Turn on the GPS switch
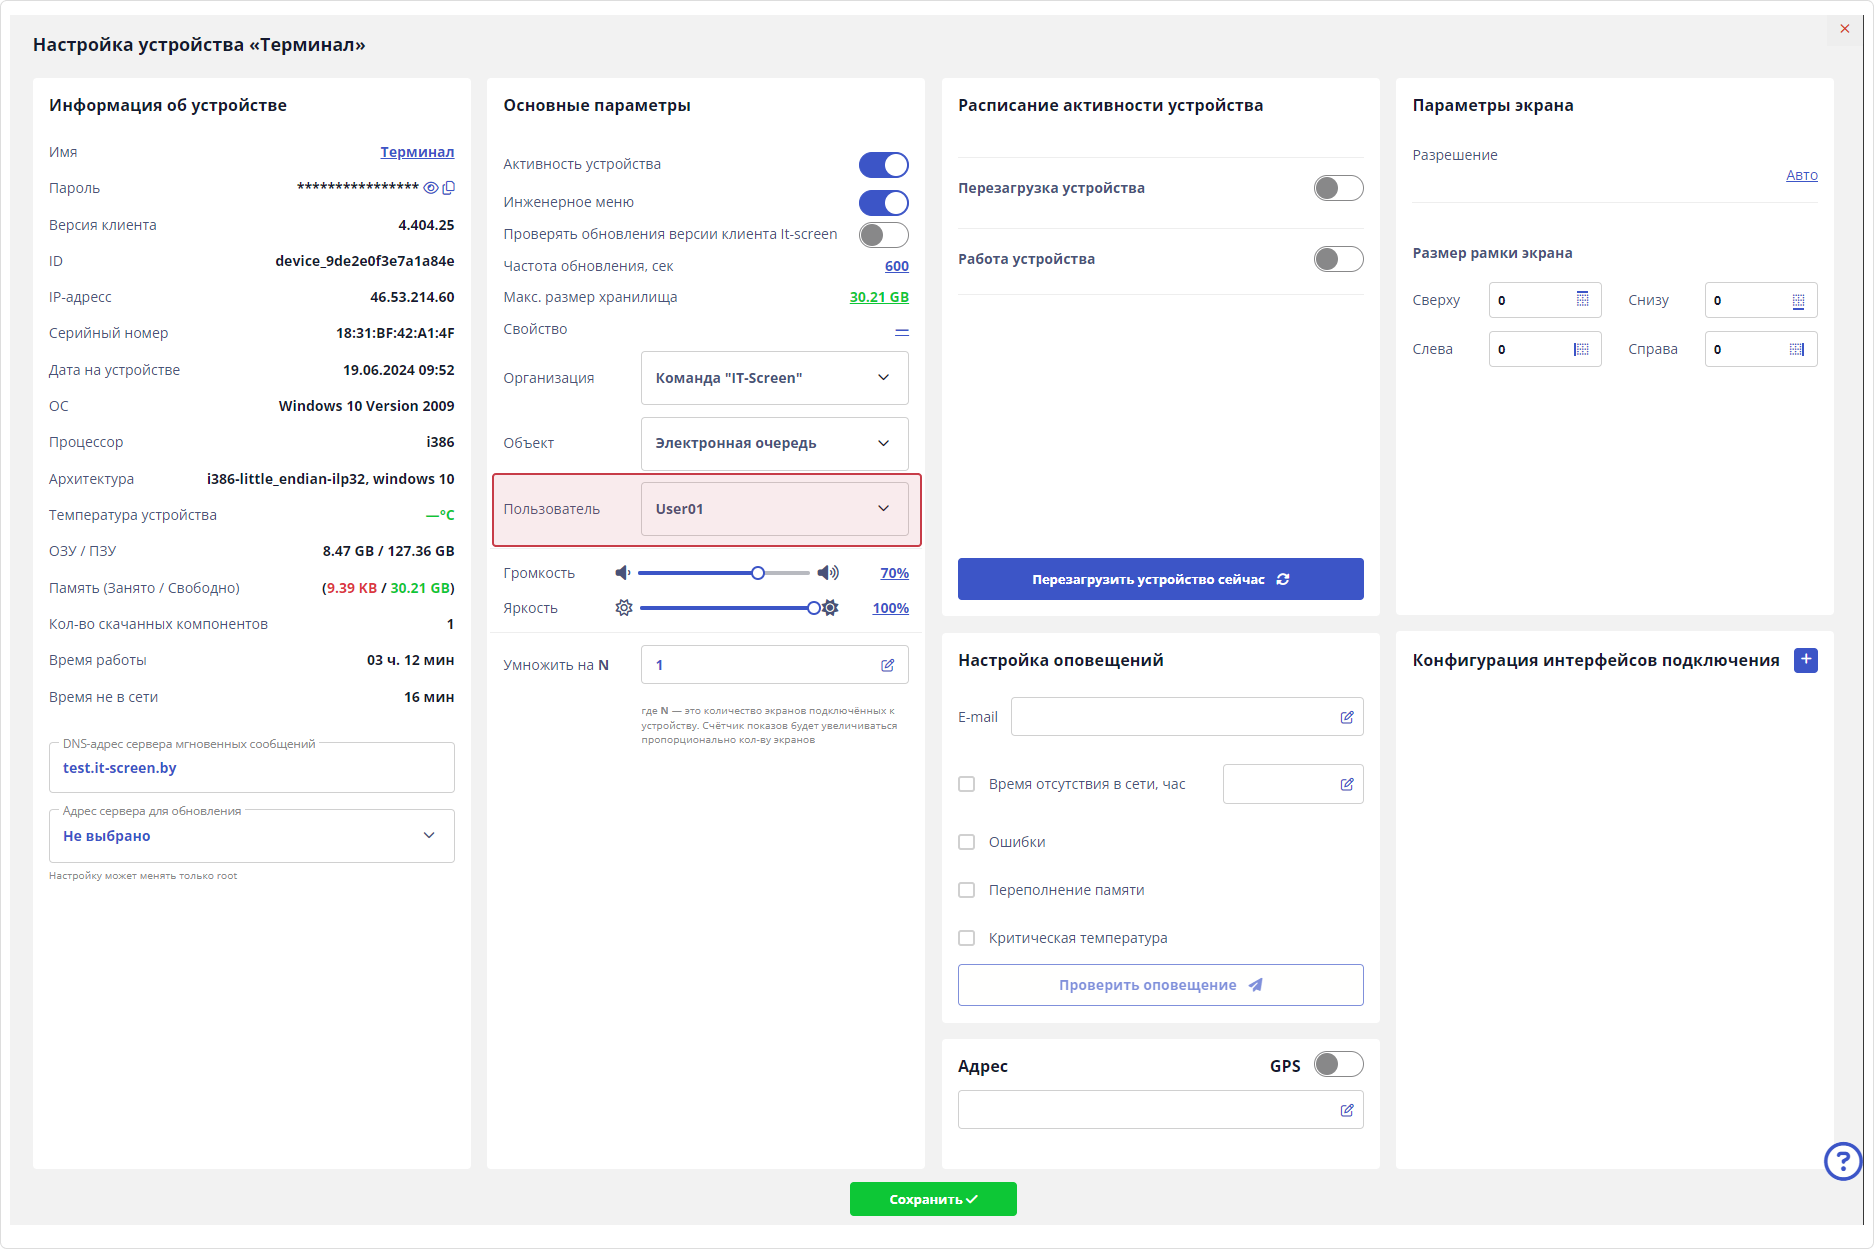 coord(1339,1064)
